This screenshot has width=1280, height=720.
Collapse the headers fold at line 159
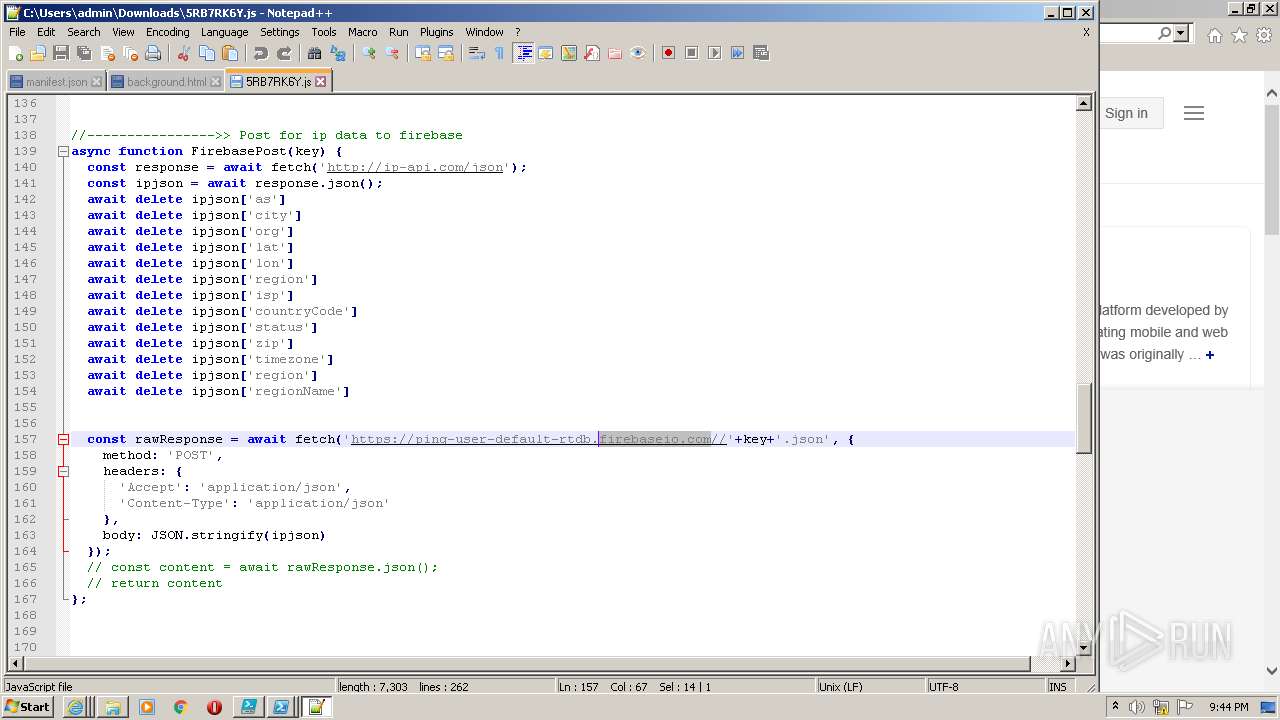63,471
